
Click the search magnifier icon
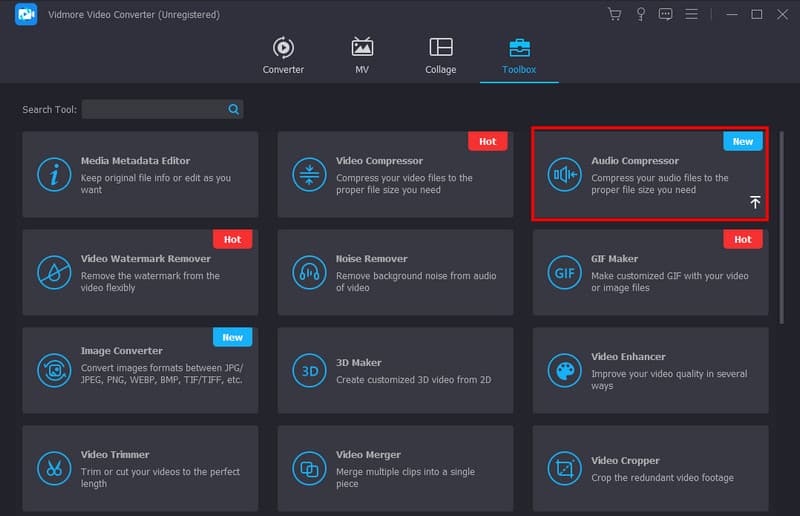[234, 109]
